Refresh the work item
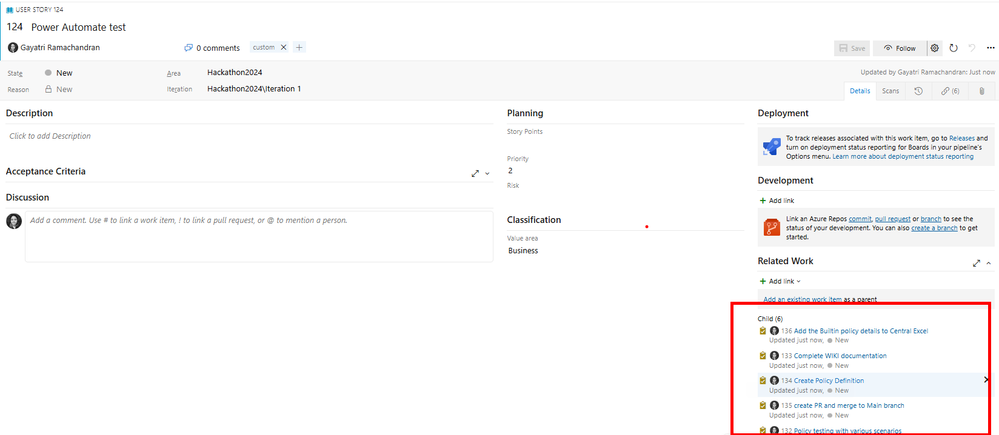This screenshot has width=999, height=435. tap(953, 48)
